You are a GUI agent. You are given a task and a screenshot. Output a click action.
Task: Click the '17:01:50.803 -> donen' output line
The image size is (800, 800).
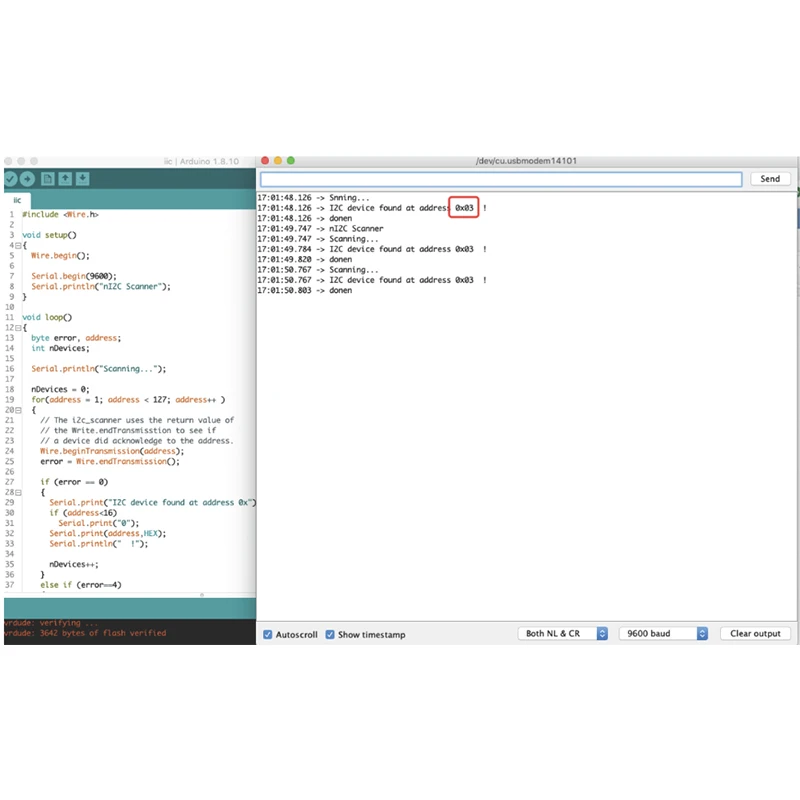(305, 290)
